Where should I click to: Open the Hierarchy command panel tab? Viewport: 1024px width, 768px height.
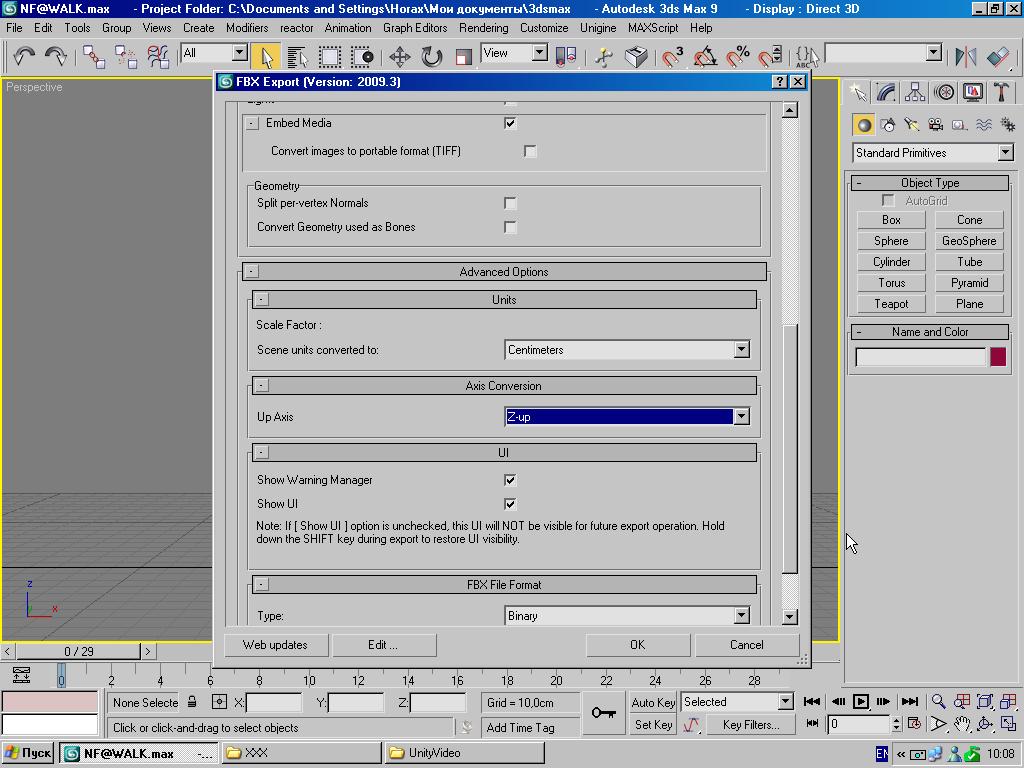(915, 92)
